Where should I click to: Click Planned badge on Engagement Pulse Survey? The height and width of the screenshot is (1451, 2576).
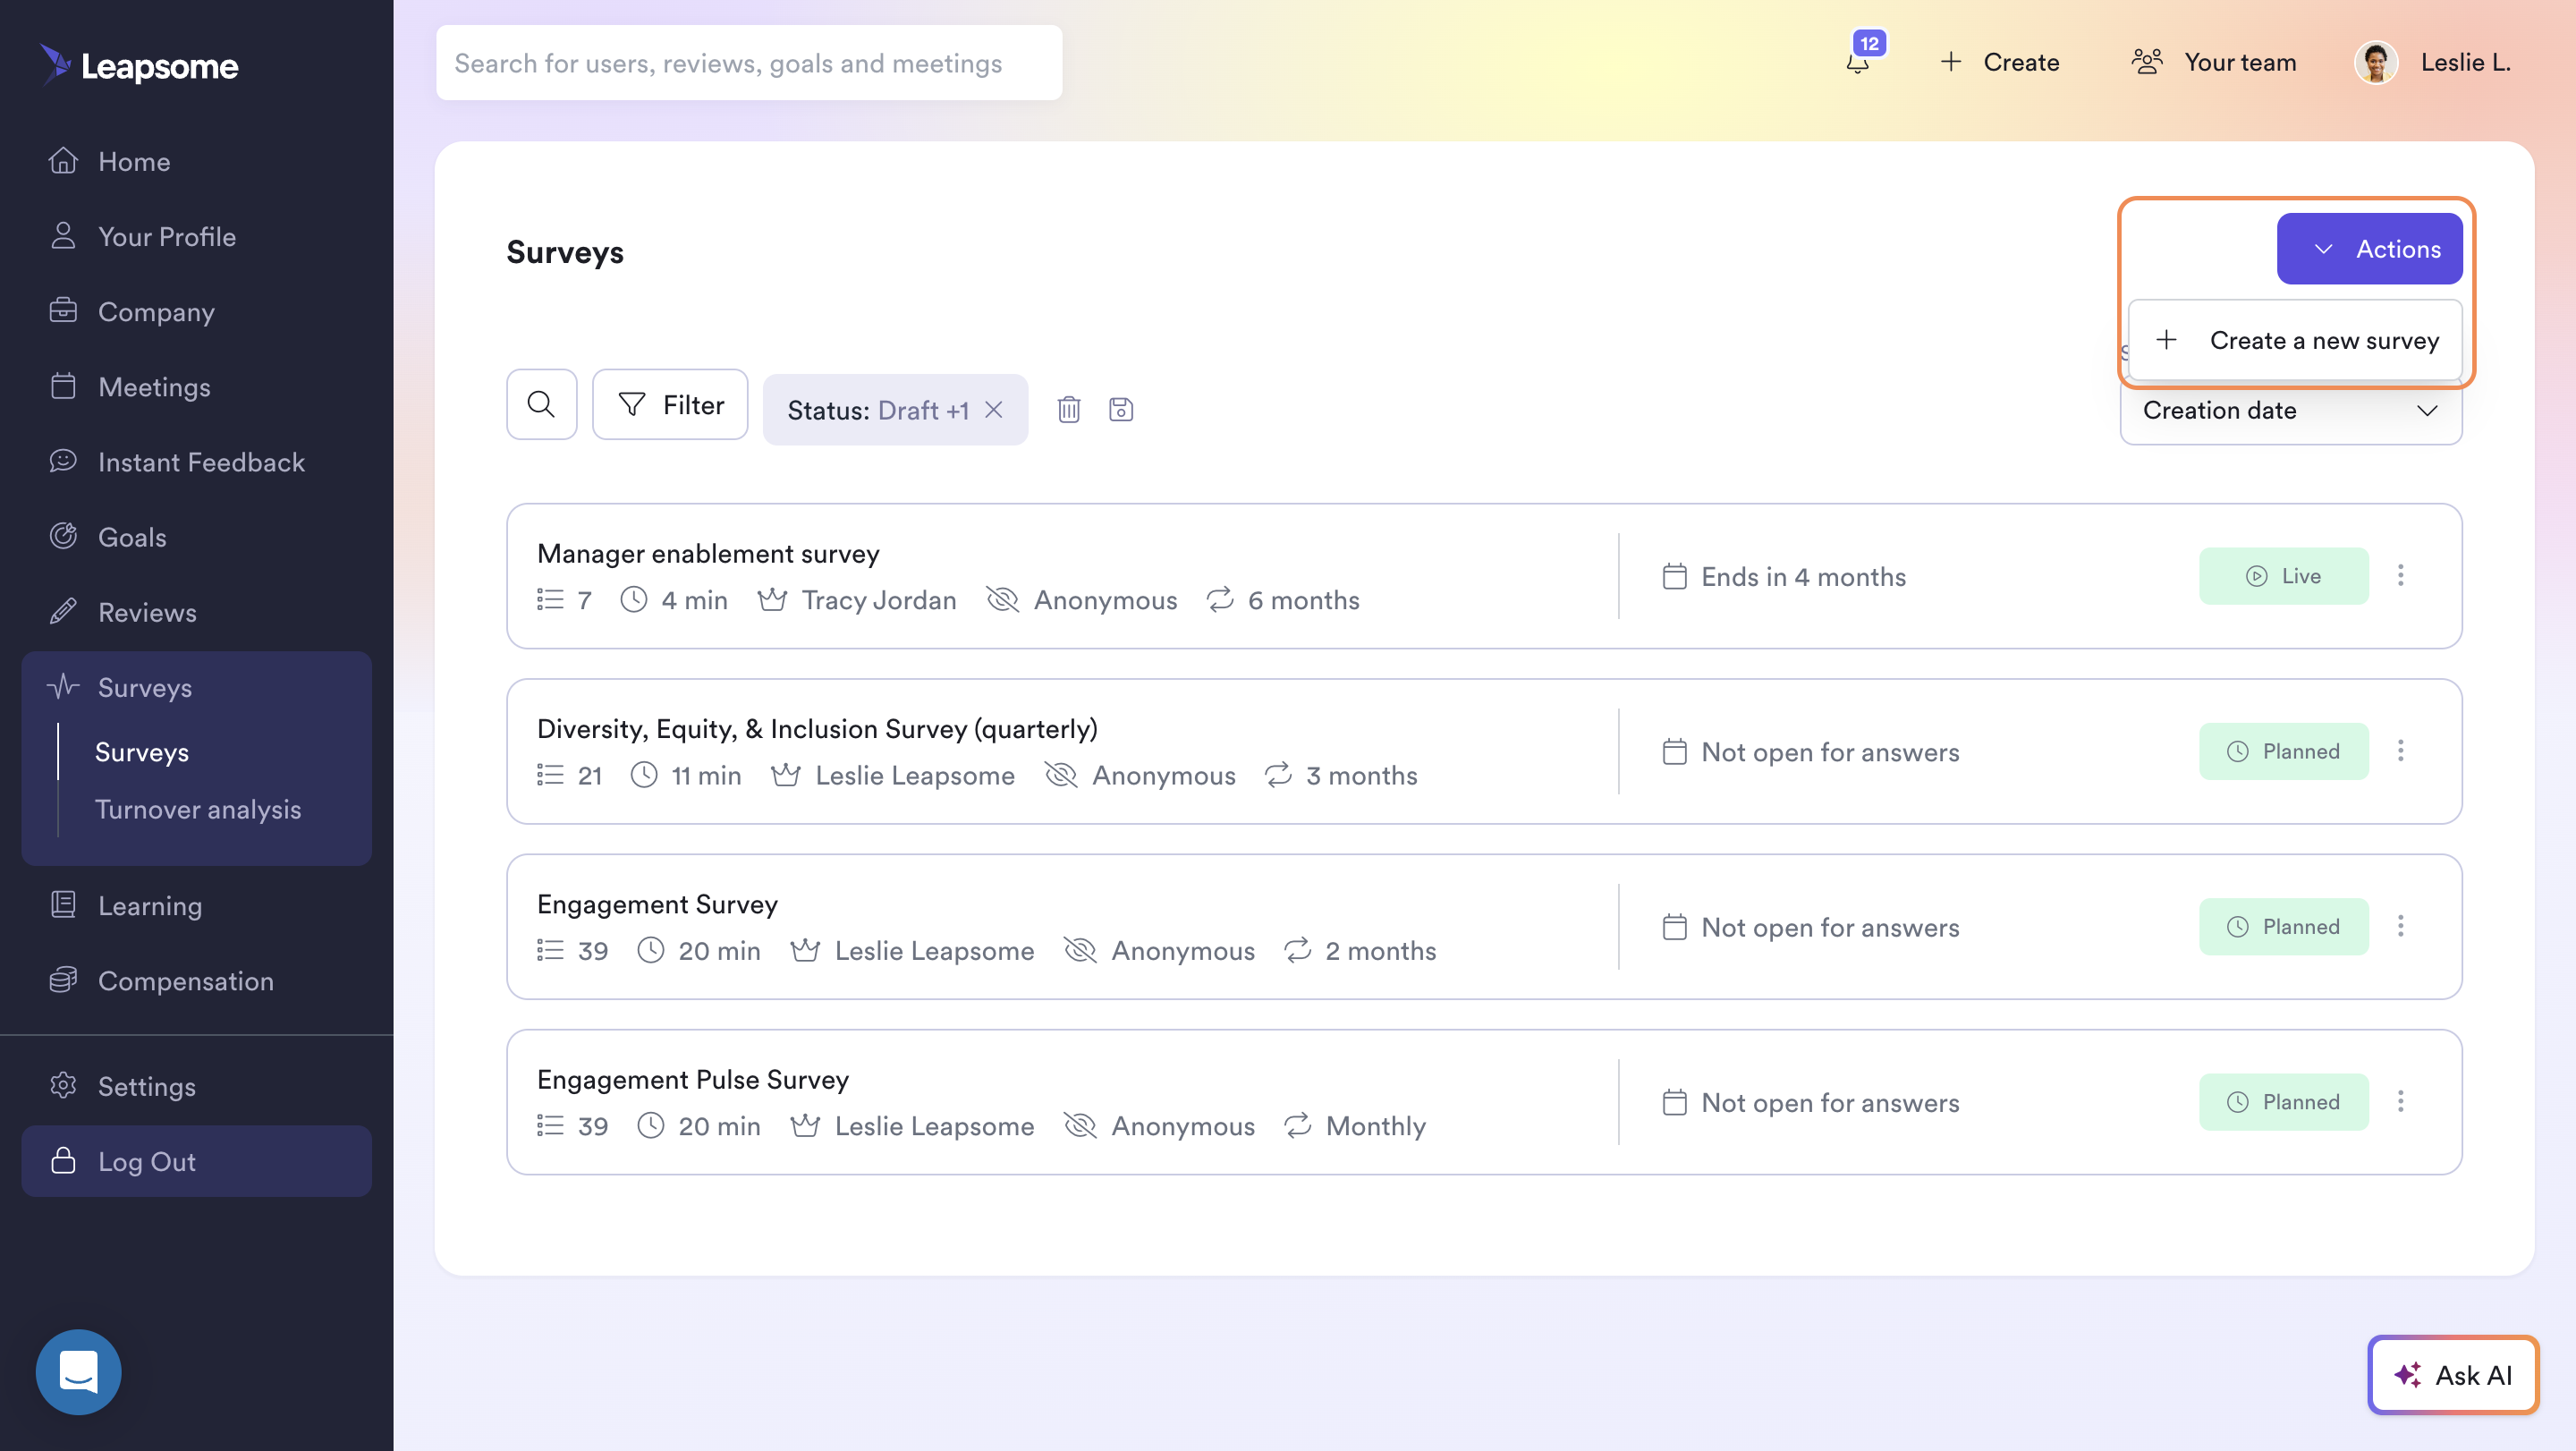coord(2283,1102)
